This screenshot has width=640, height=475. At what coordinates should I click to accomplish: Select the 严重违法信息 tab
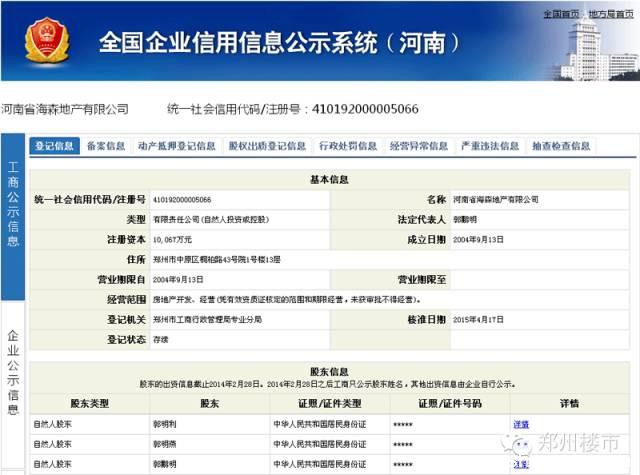pyautogui.click(x=490, y=146)
